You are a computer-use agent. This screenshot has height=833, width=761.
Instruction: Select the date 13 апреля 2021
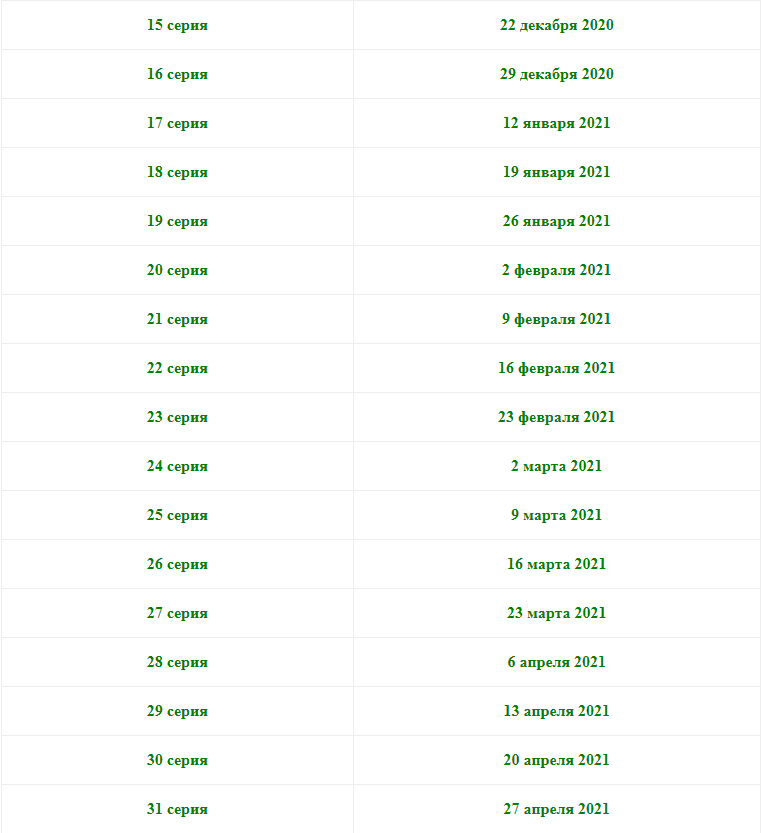coord(556,711)
